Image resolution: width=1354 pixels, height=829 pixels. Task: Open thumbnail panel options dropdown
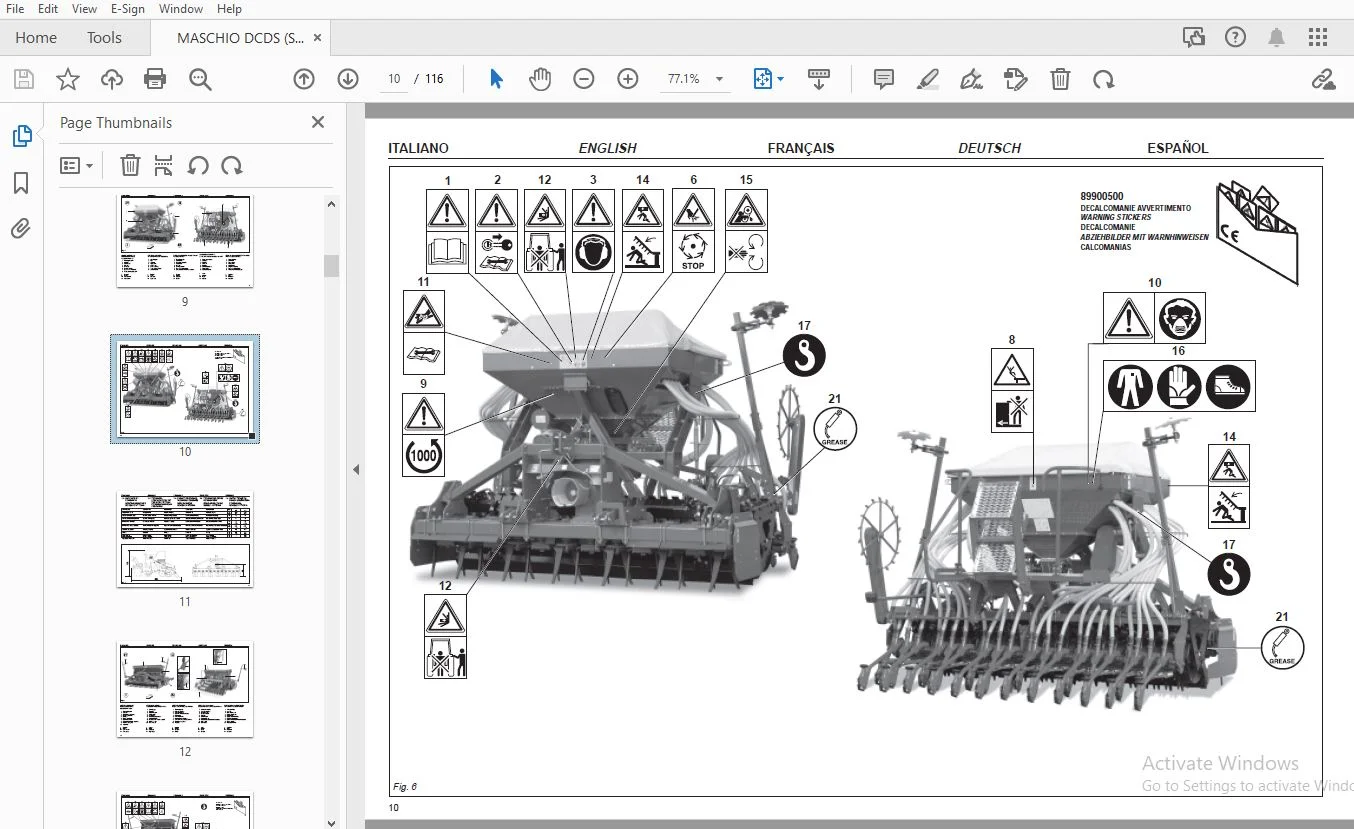(77, 166)
